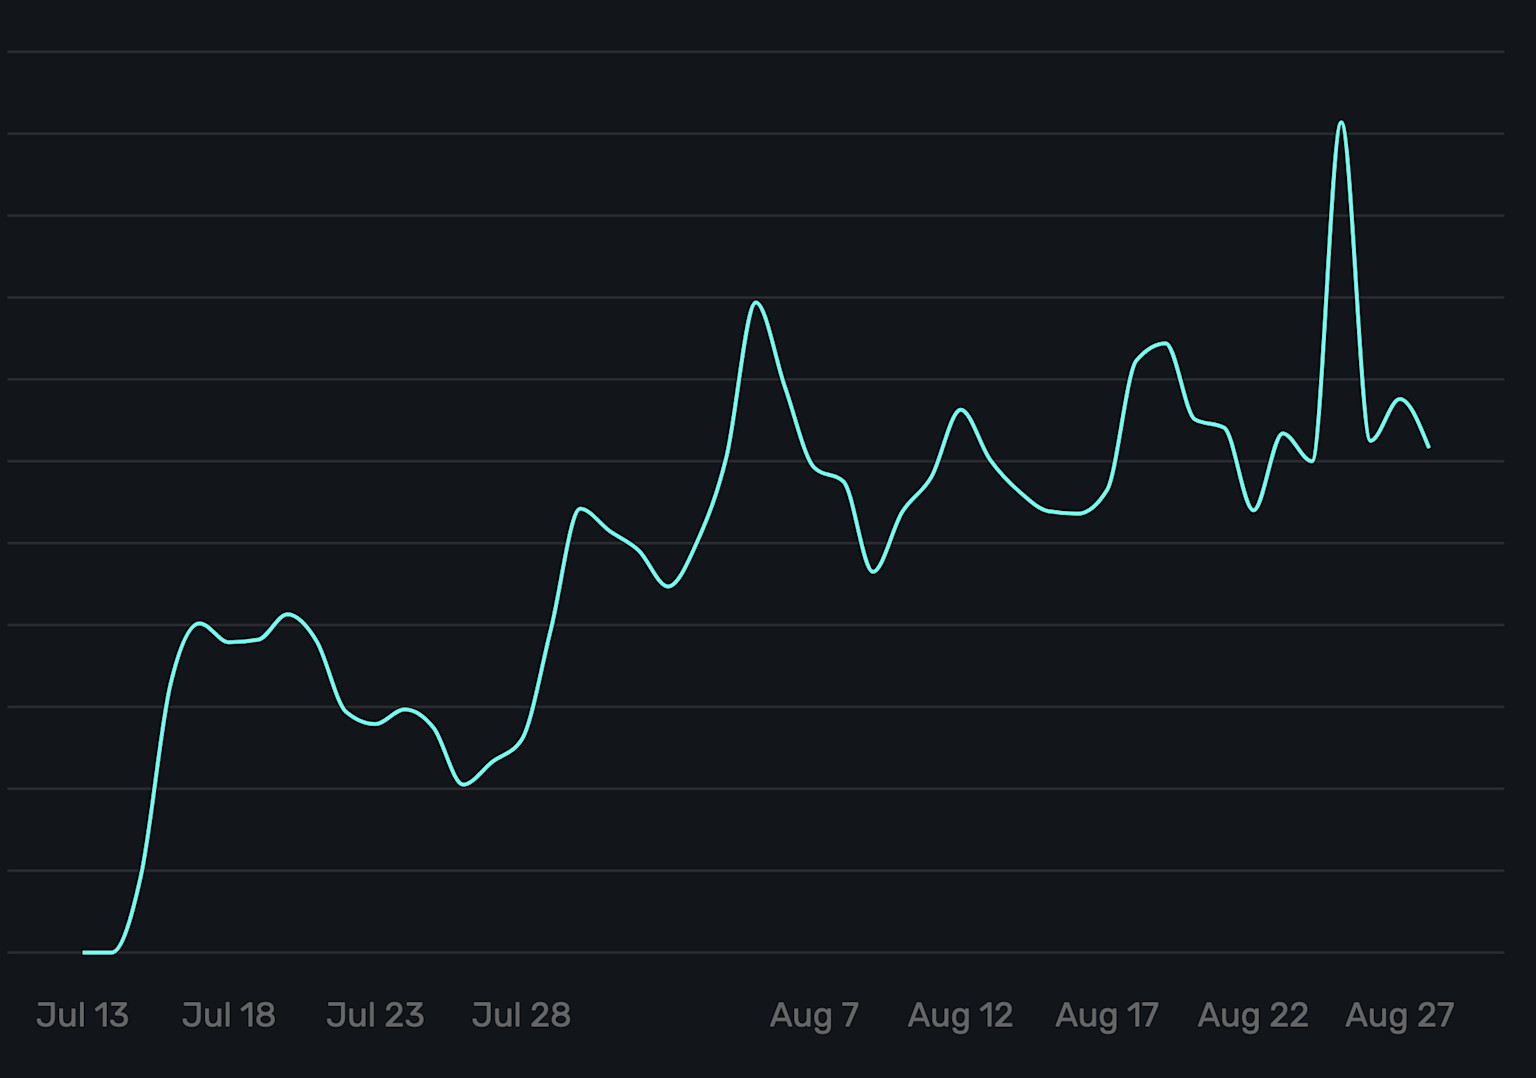Click the 'Aug 17' axis label
Image resolution: width=1536 pixels, height=1078 pixels.
pyautogui.click(x=1107, y=1015)
